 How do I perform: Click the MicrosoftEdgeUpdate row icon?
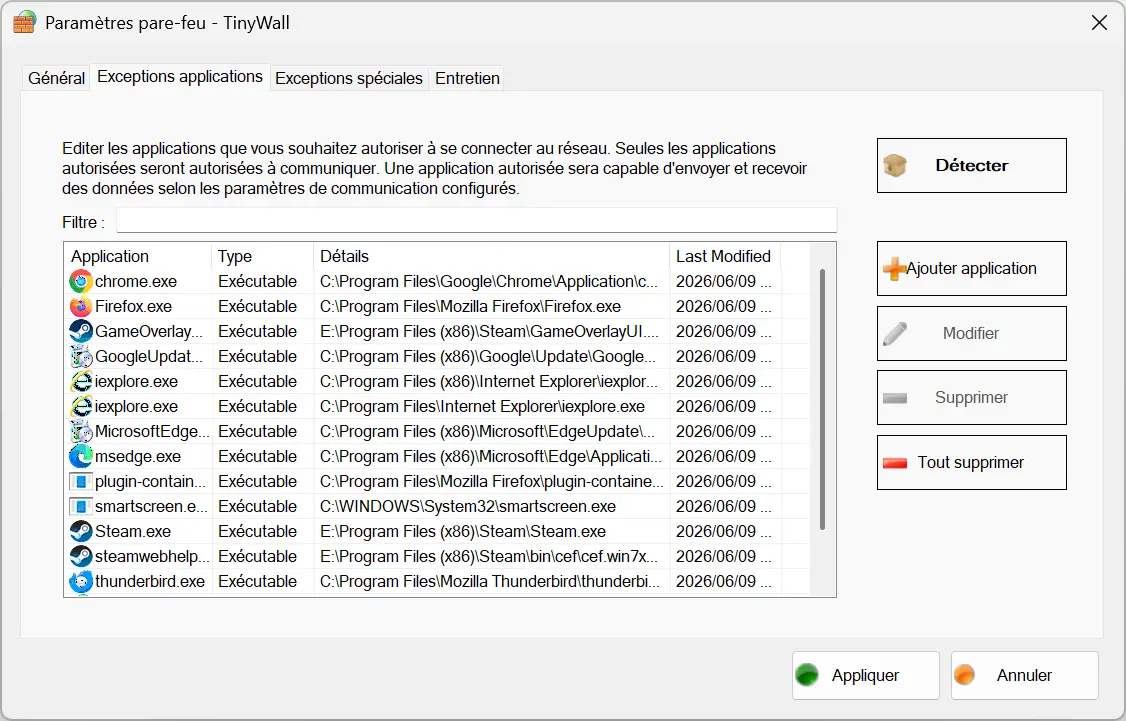point(81,432)
